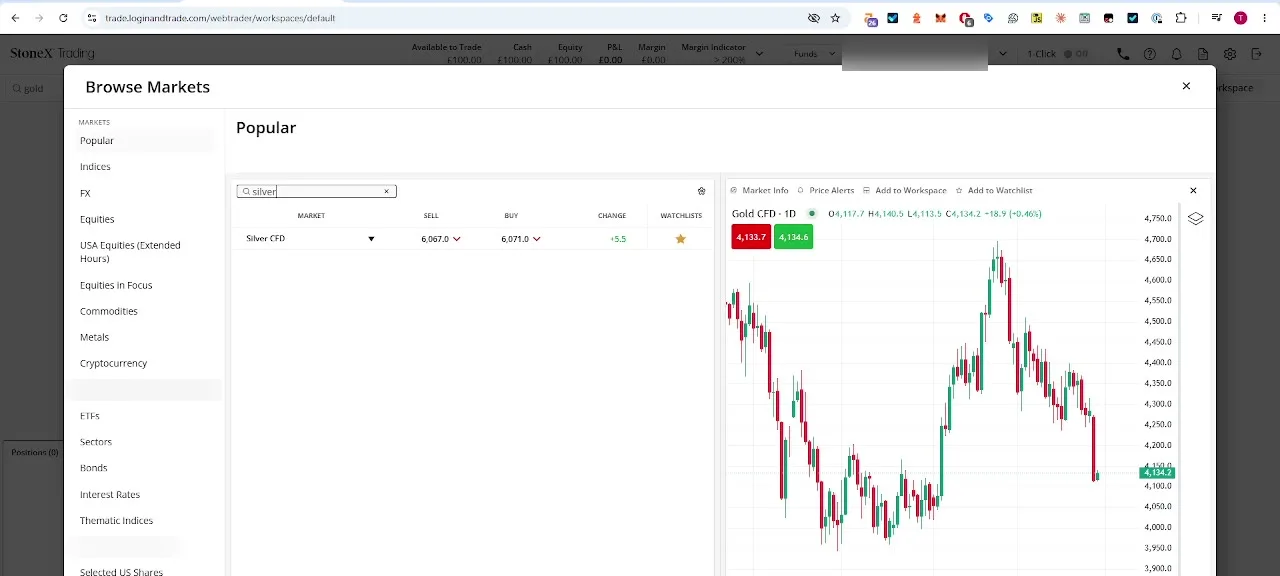Screen dimensions: 1280x576
Task: Open Price Alerts for Gold CFD
Action: 826,190
